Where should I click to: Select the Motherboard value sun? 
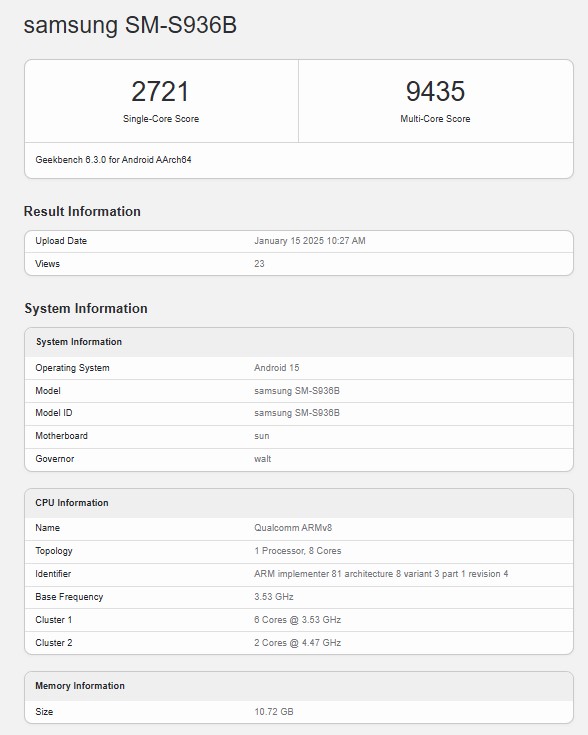[262, 436]
